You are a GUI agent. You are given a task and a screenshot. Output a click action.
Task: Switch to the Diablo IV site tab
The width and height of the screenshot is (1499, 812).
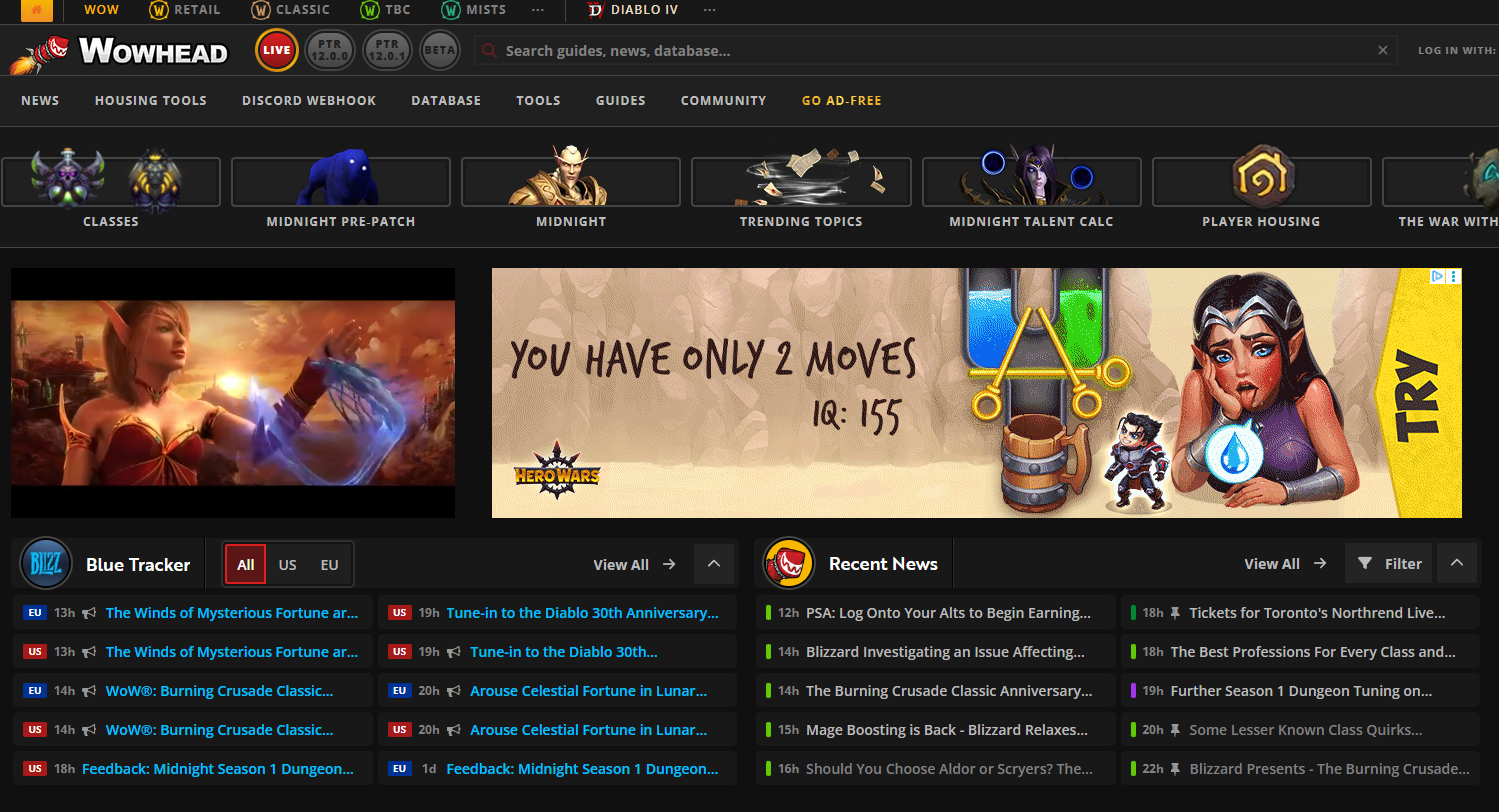point(634,10)
